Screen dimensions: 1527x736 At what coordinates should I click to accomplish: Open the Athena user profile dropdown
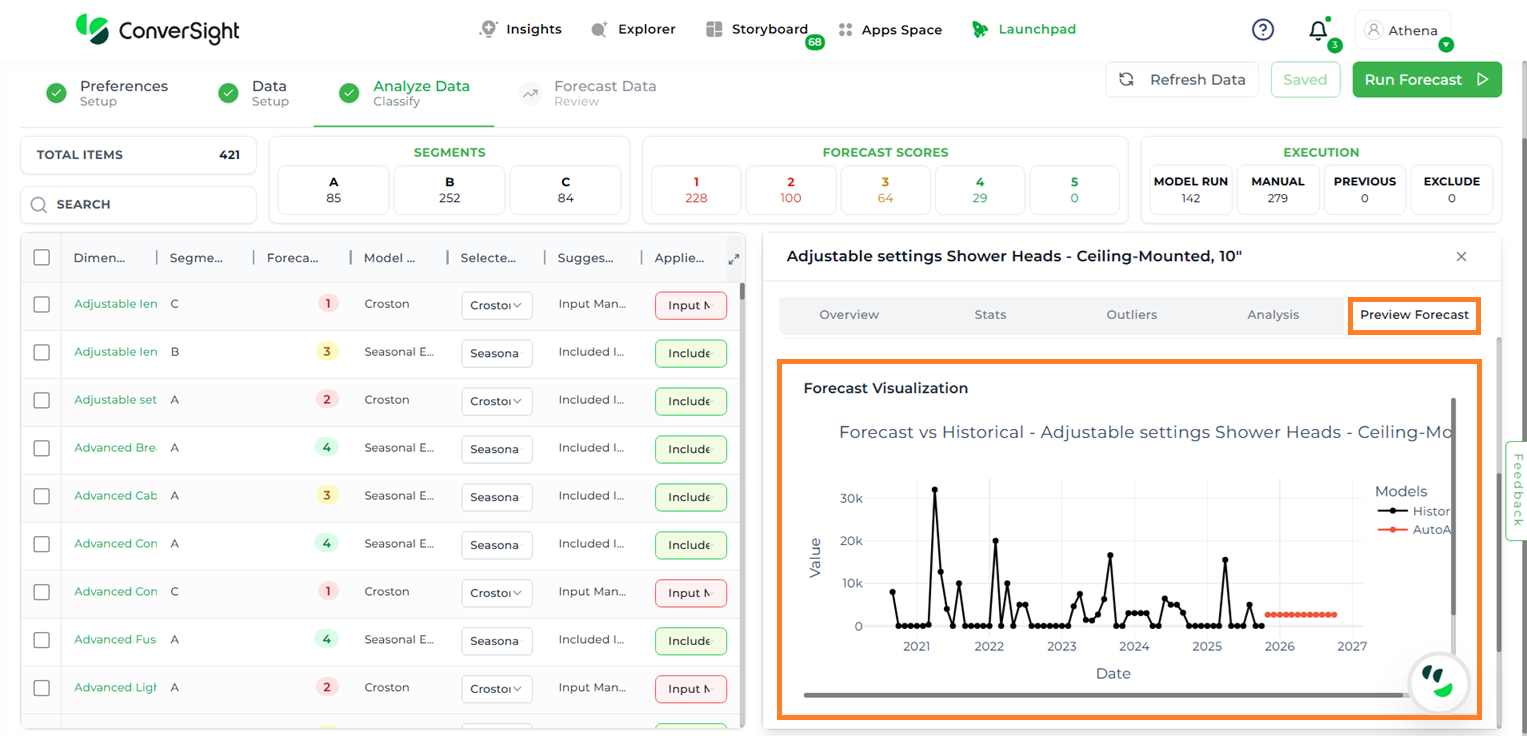pyautogui.click(x=1403, y=31)
